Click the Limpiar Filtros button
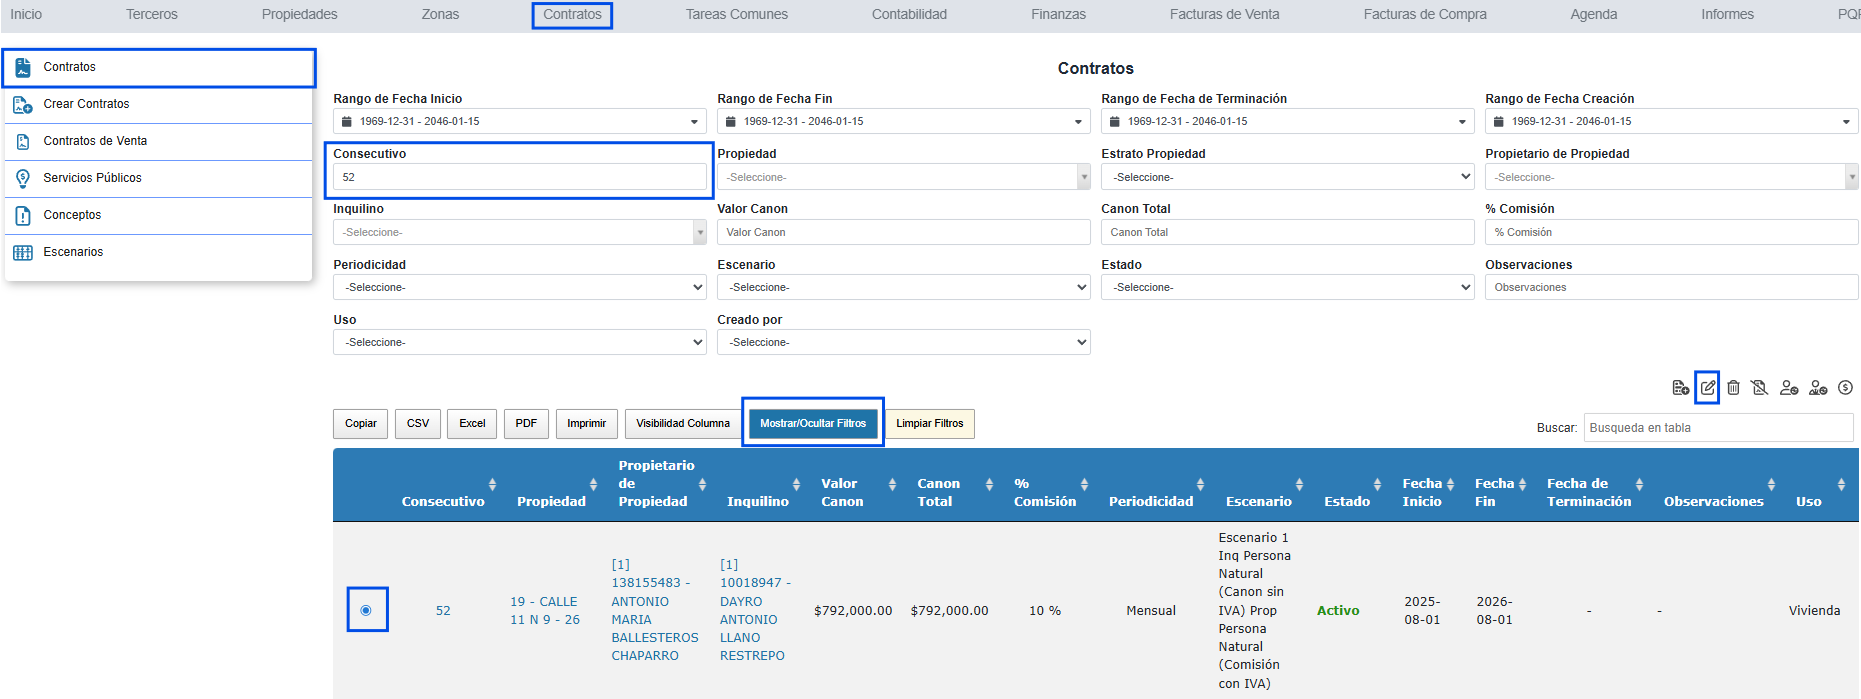 tap(929, 423)
